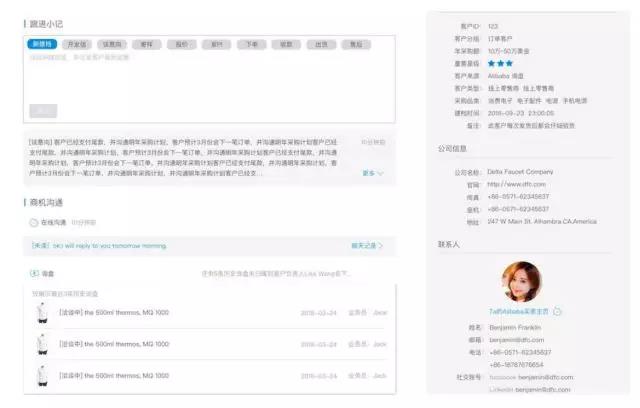
Task: Click the first thermos product thumbnail
Action: [x=42, y=313]
